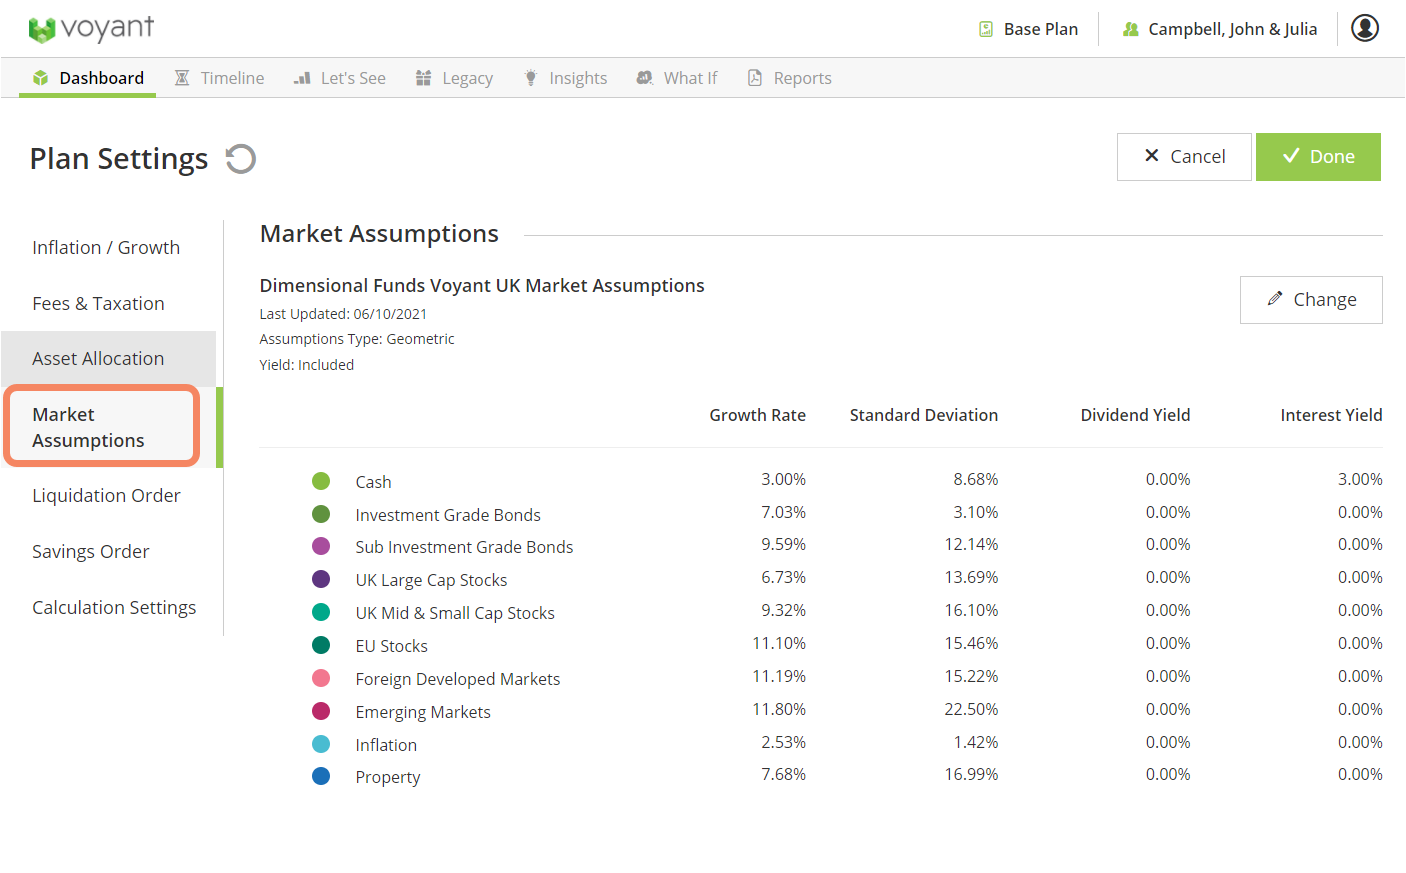Click the Emerging Markets color dot

[x=321, y=711]
